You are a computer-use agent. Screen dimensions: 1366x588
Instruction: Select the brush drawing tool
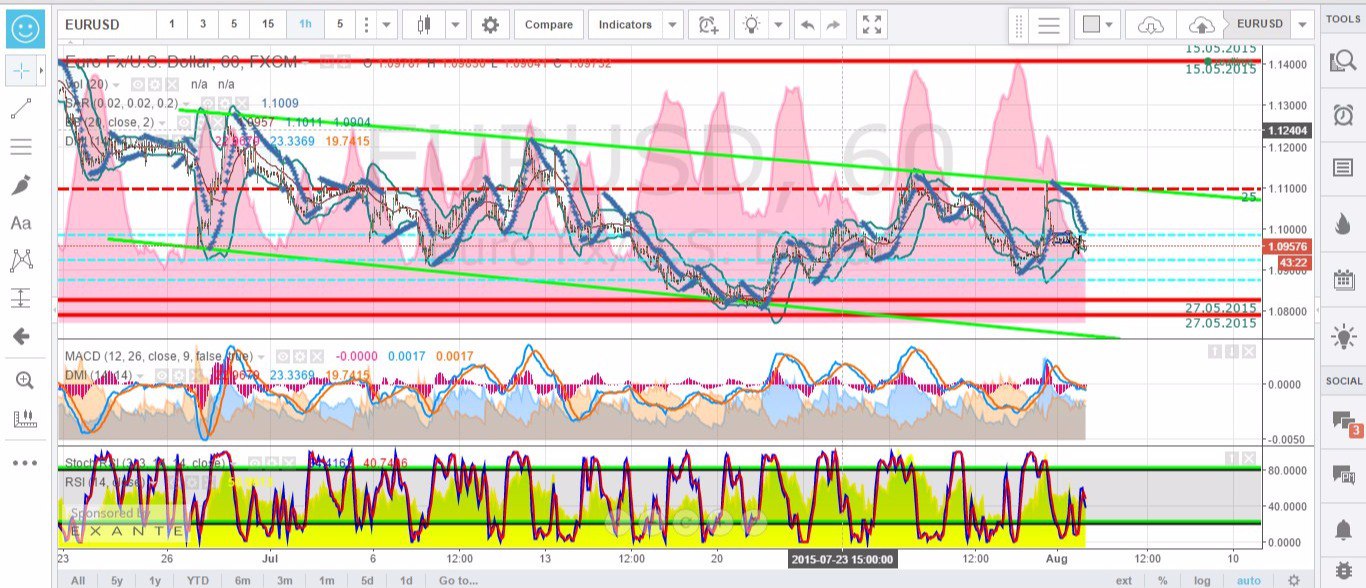(x=21, y=185)
